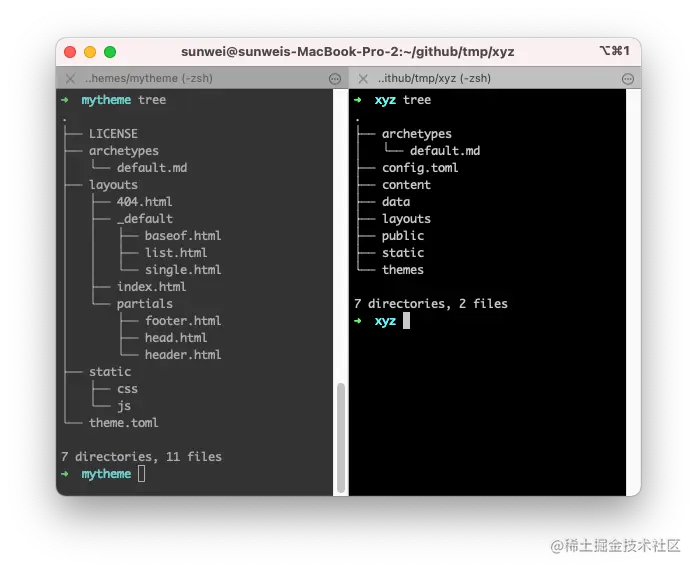Click head.html entry
The image size is (697, 570).
point(176,338)
